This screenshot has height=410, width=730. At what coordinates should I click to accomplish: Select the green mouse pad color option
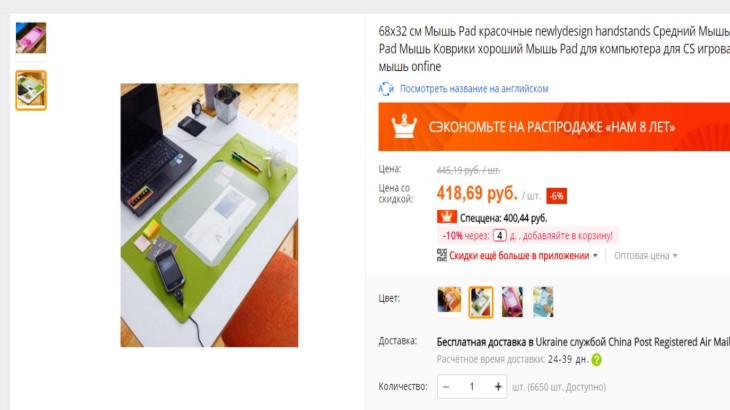(480, 302)
